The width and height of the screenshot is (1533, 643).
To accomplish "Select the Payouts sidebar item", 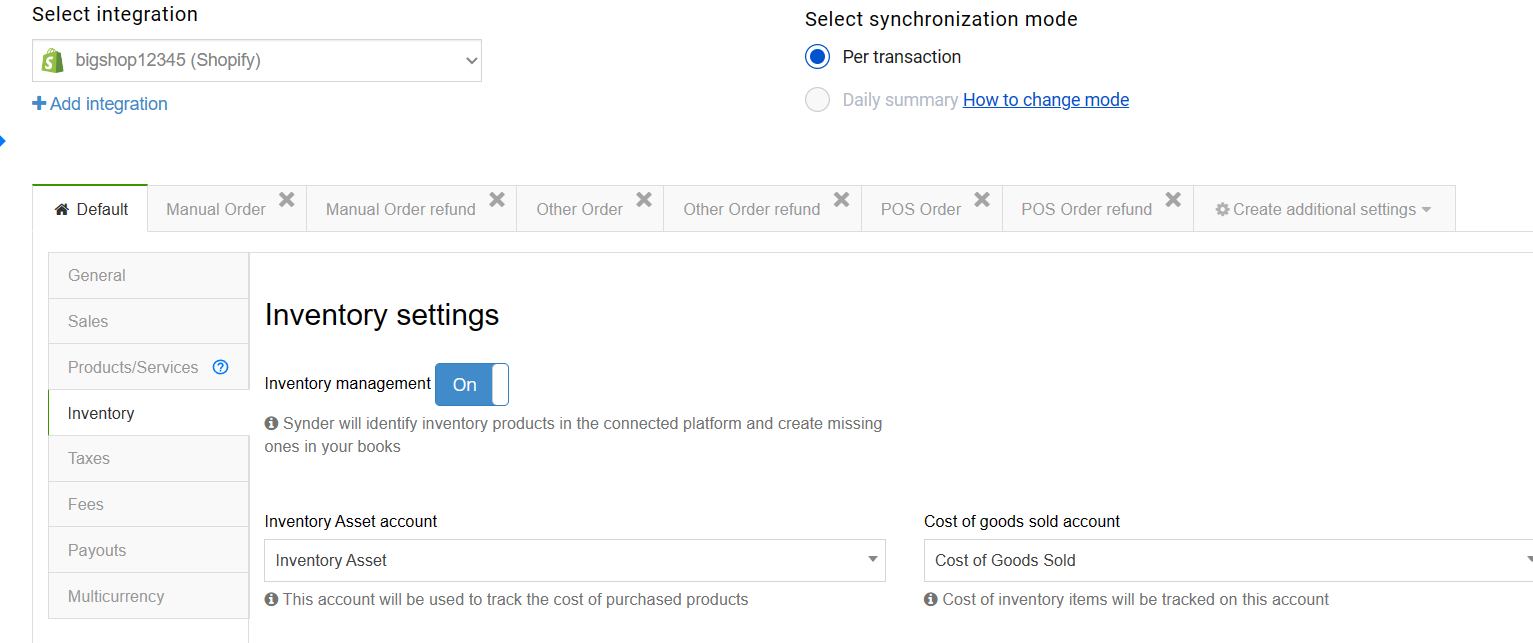I will [97, 550].
